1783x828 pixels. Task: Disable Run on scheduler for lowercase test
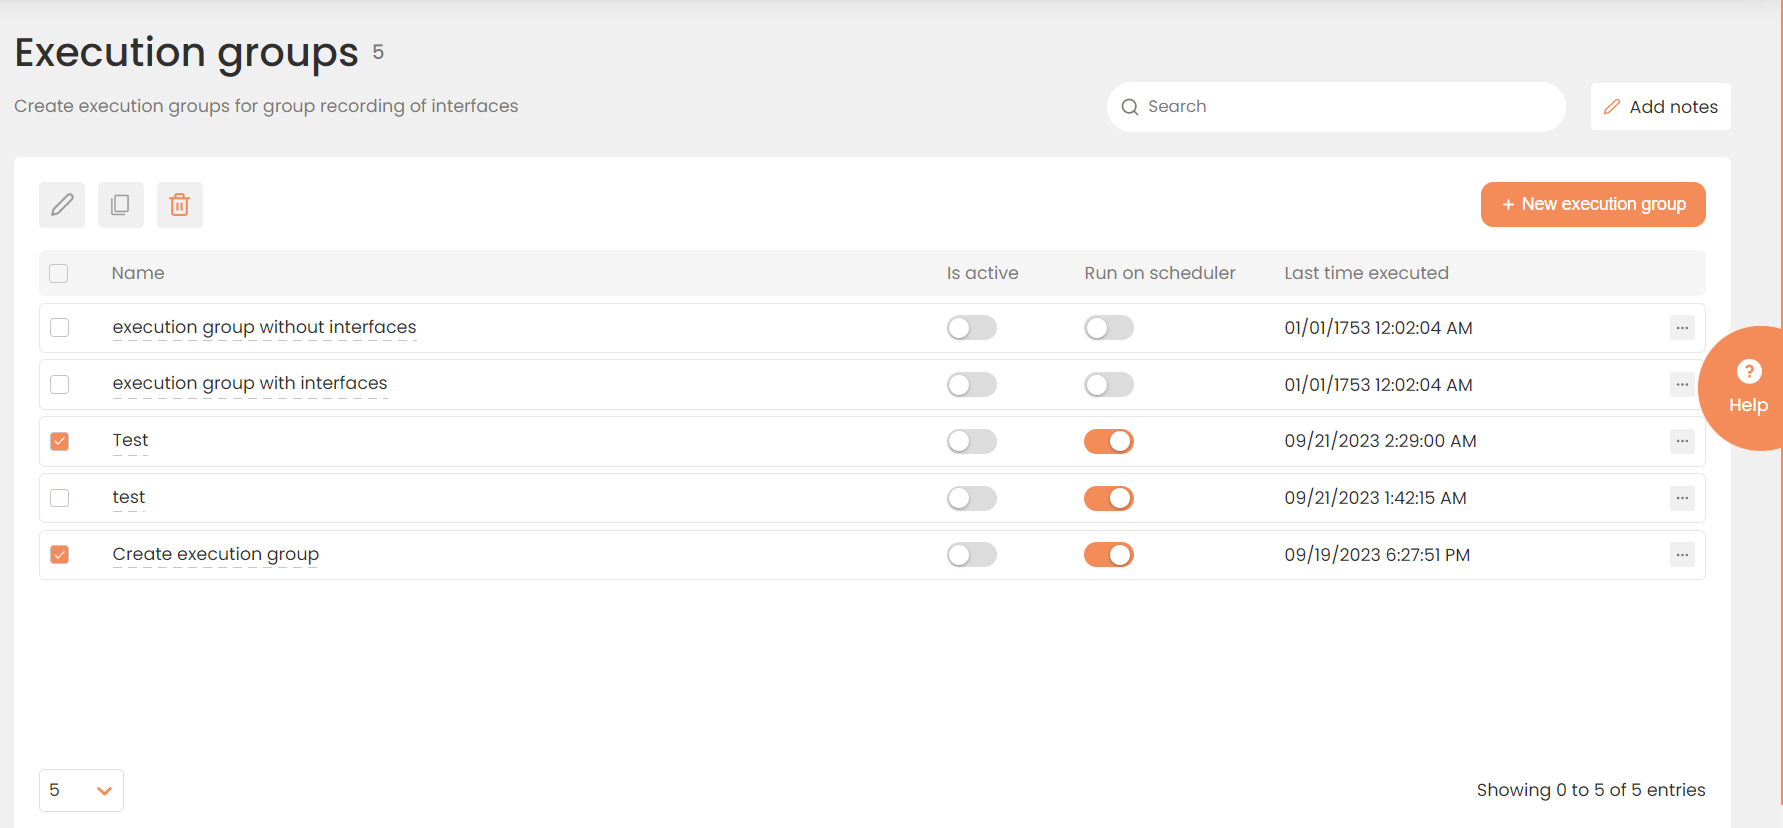pos(1108,498)
